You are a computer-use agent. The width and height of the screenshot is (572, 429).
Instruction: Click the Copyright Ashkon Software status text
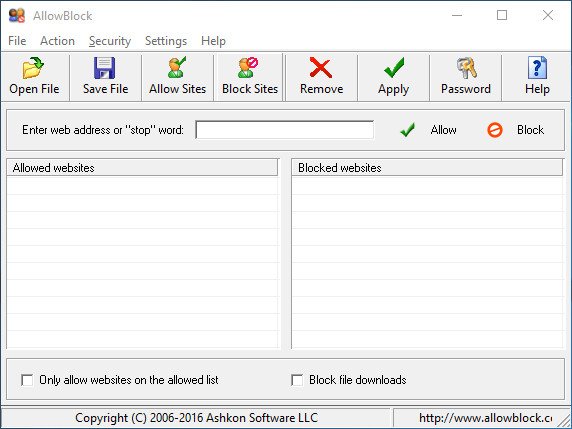pos(196,418)
